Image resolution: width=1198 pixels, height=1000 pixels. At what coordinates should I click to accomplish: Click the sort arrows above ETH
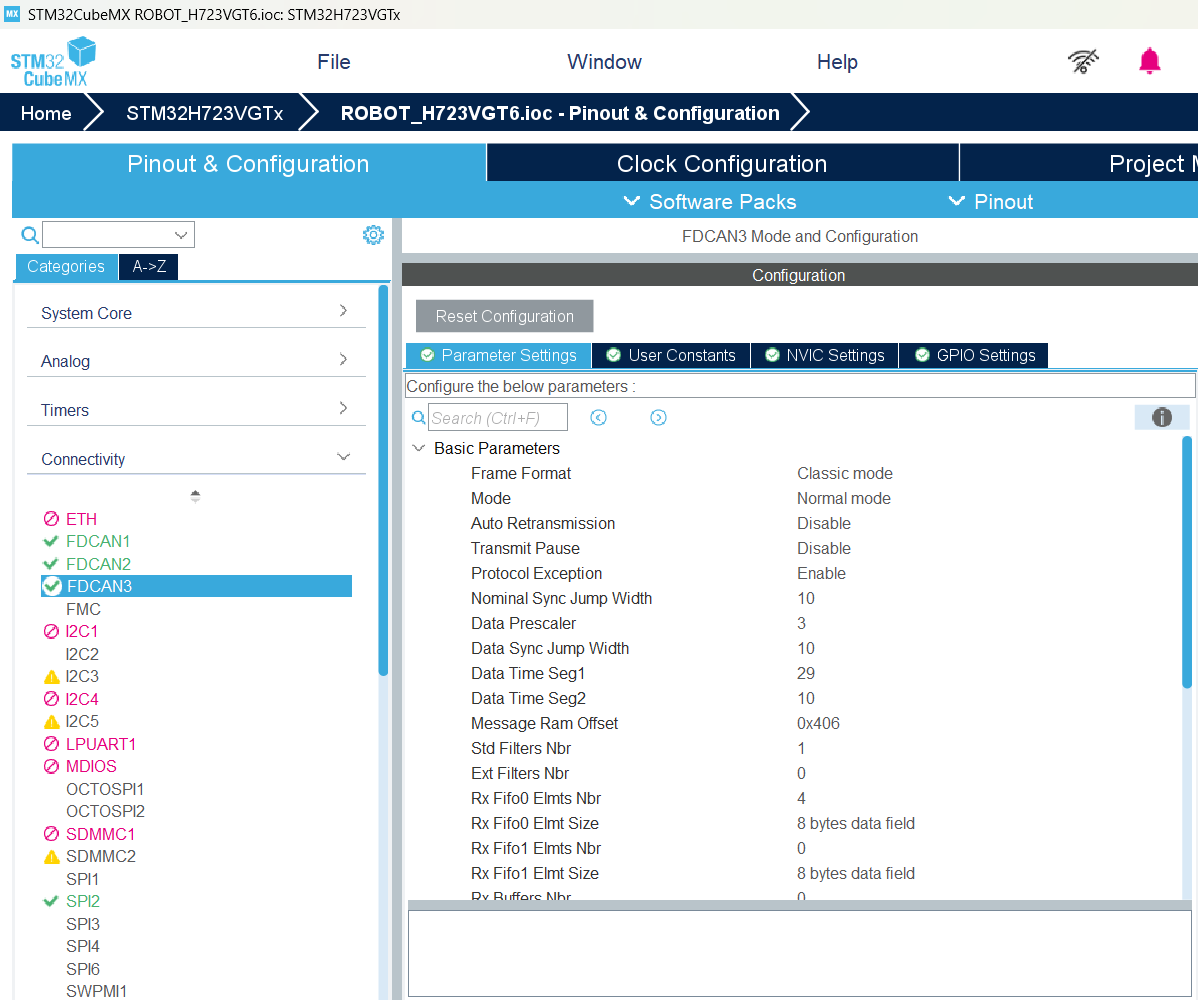click(x=196, y=496)
